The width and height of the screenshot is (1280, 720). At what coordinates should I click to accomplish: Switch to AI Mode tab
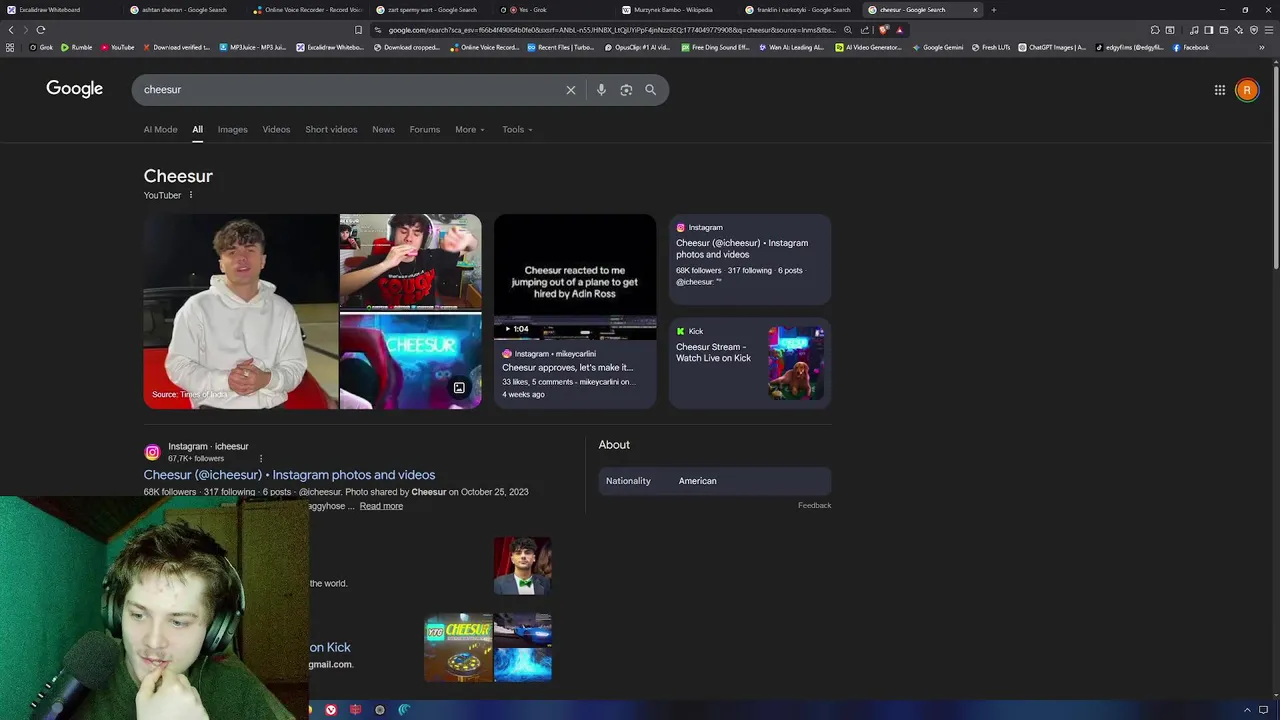160,129
